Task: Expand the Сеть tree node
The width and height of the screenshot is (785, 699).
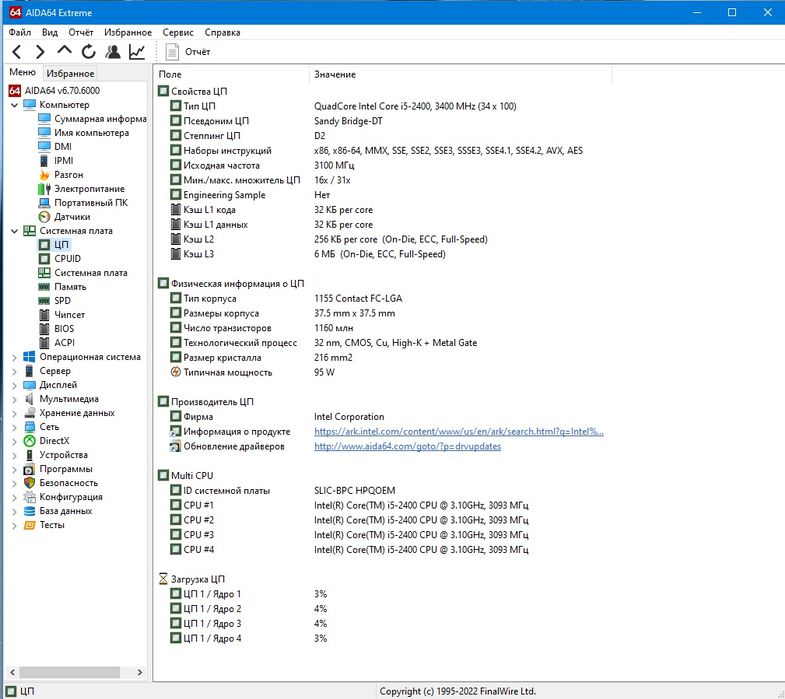Action: (15, 428)
